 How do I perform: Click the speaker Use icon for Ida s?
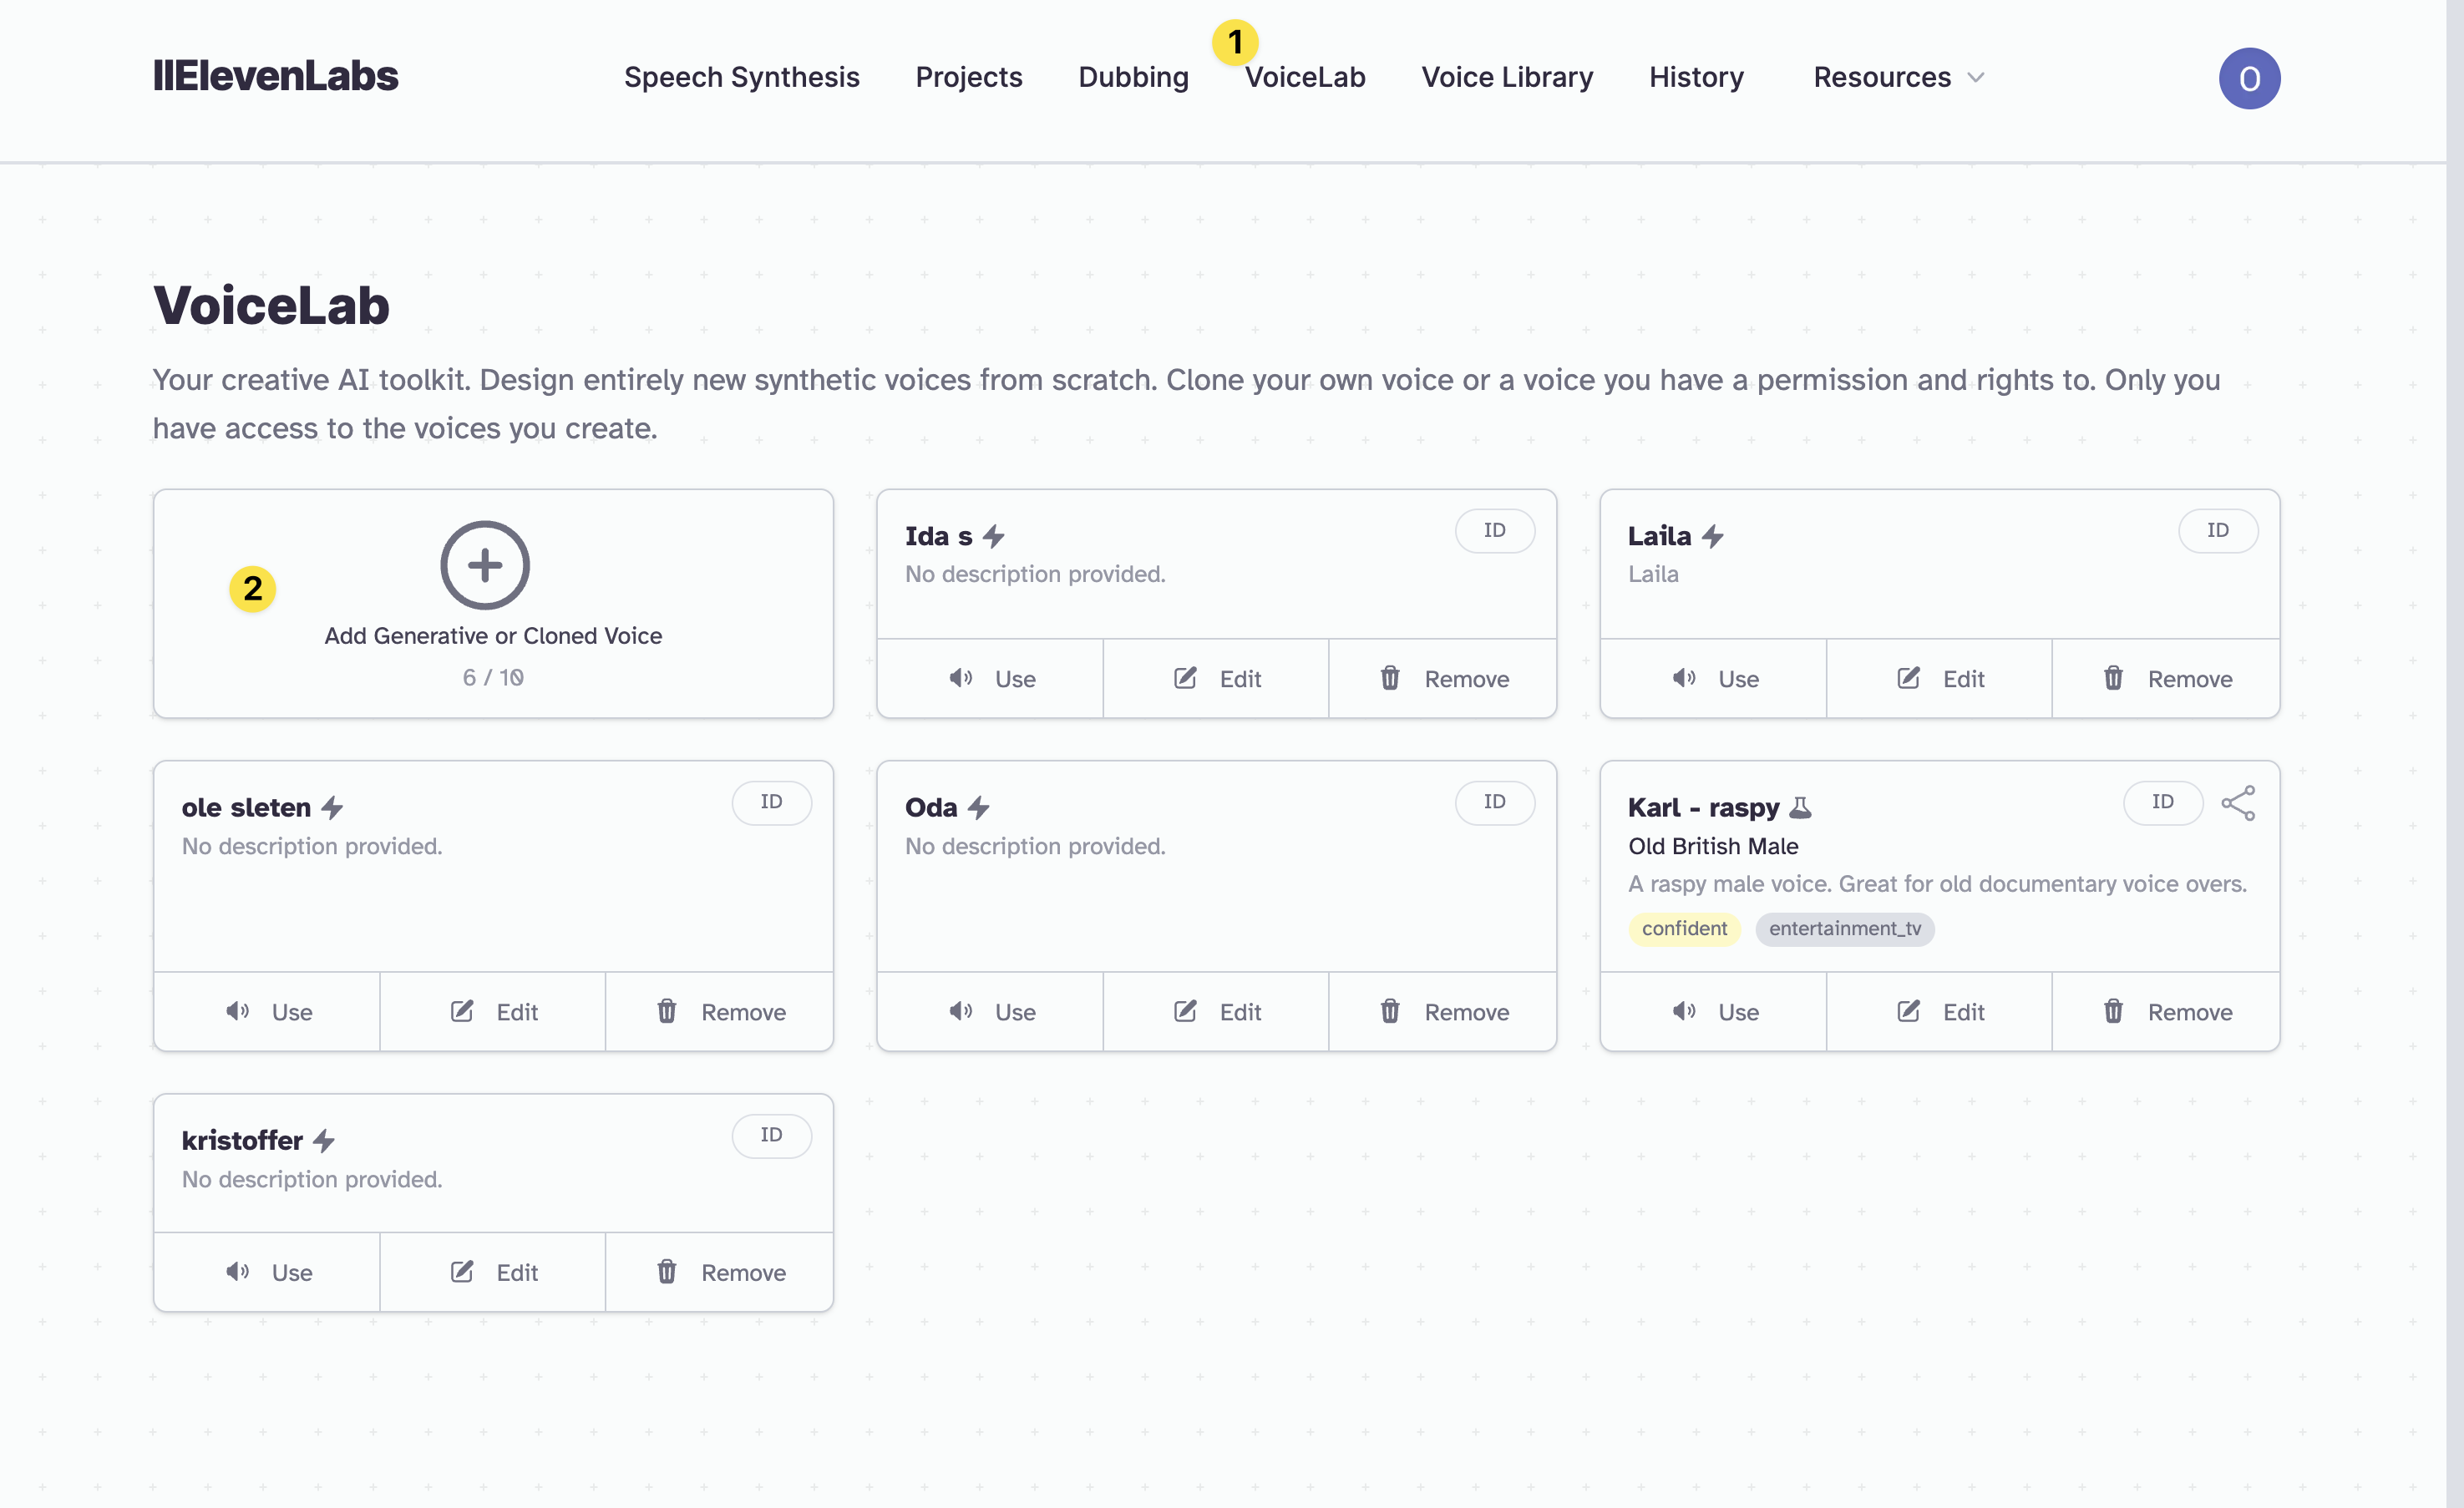pyautogui.click(x=961, y=679)
